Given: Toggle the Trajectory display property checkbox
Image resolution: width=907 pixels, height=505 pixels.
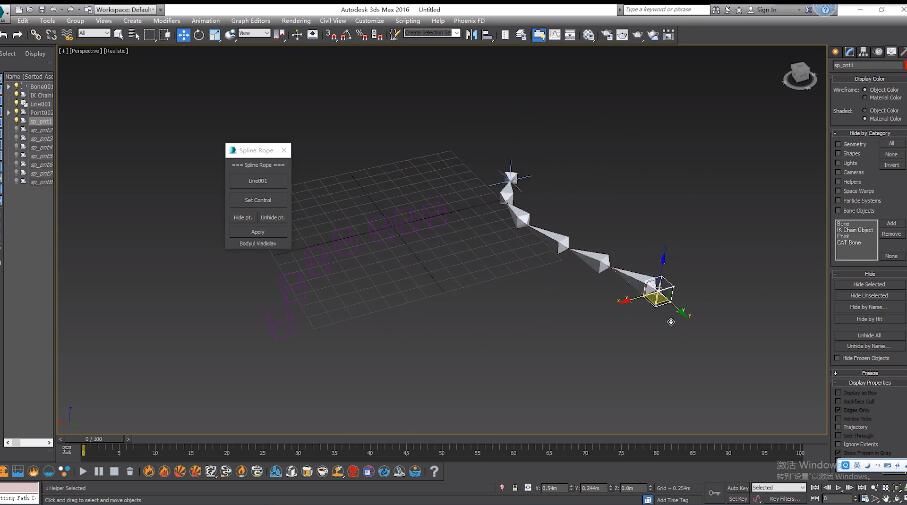Looking at the screenshot, I should (x=838, y=427).
